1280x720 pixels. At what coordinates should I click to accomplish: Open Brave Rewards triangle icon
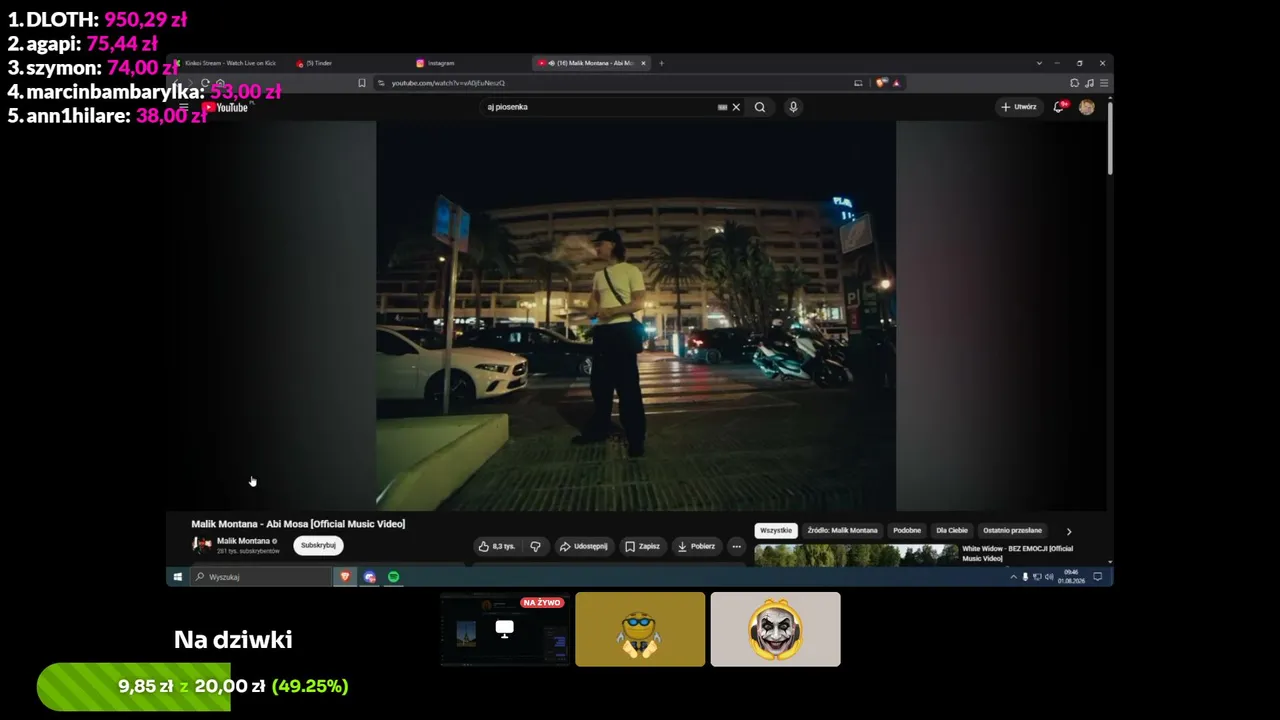[x=896, y=83]
